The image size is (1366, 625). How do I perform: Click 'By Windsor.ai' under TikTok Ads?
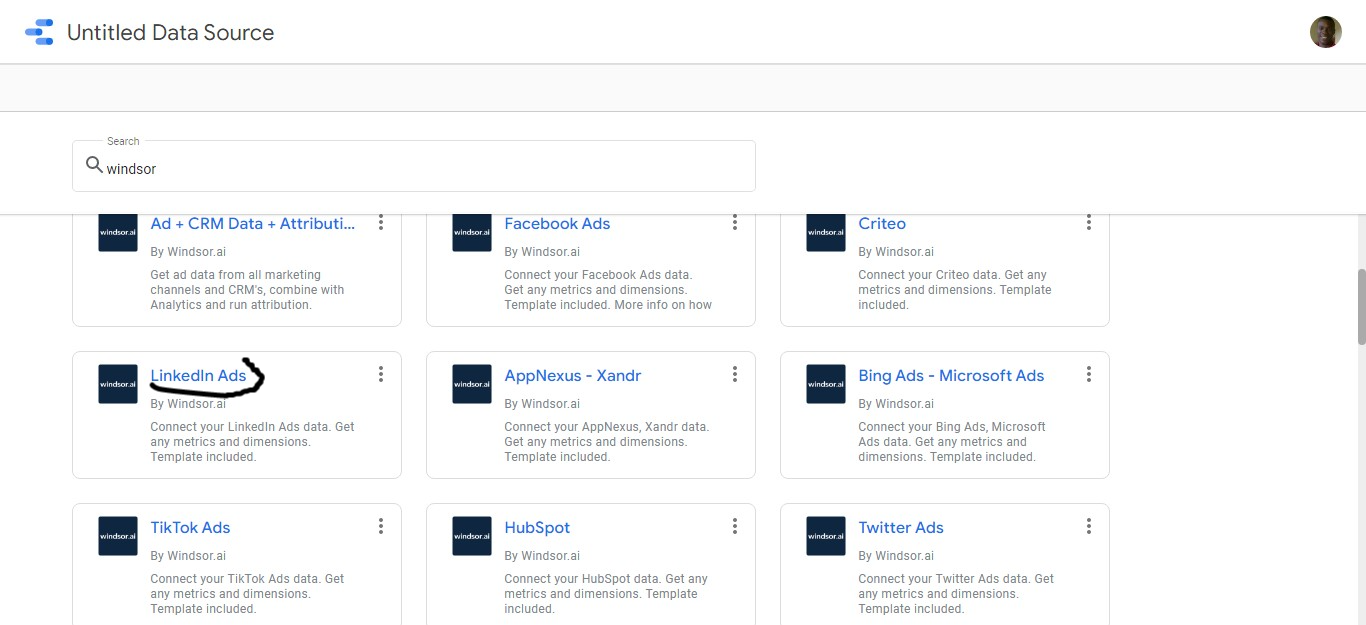coord(188,556)
